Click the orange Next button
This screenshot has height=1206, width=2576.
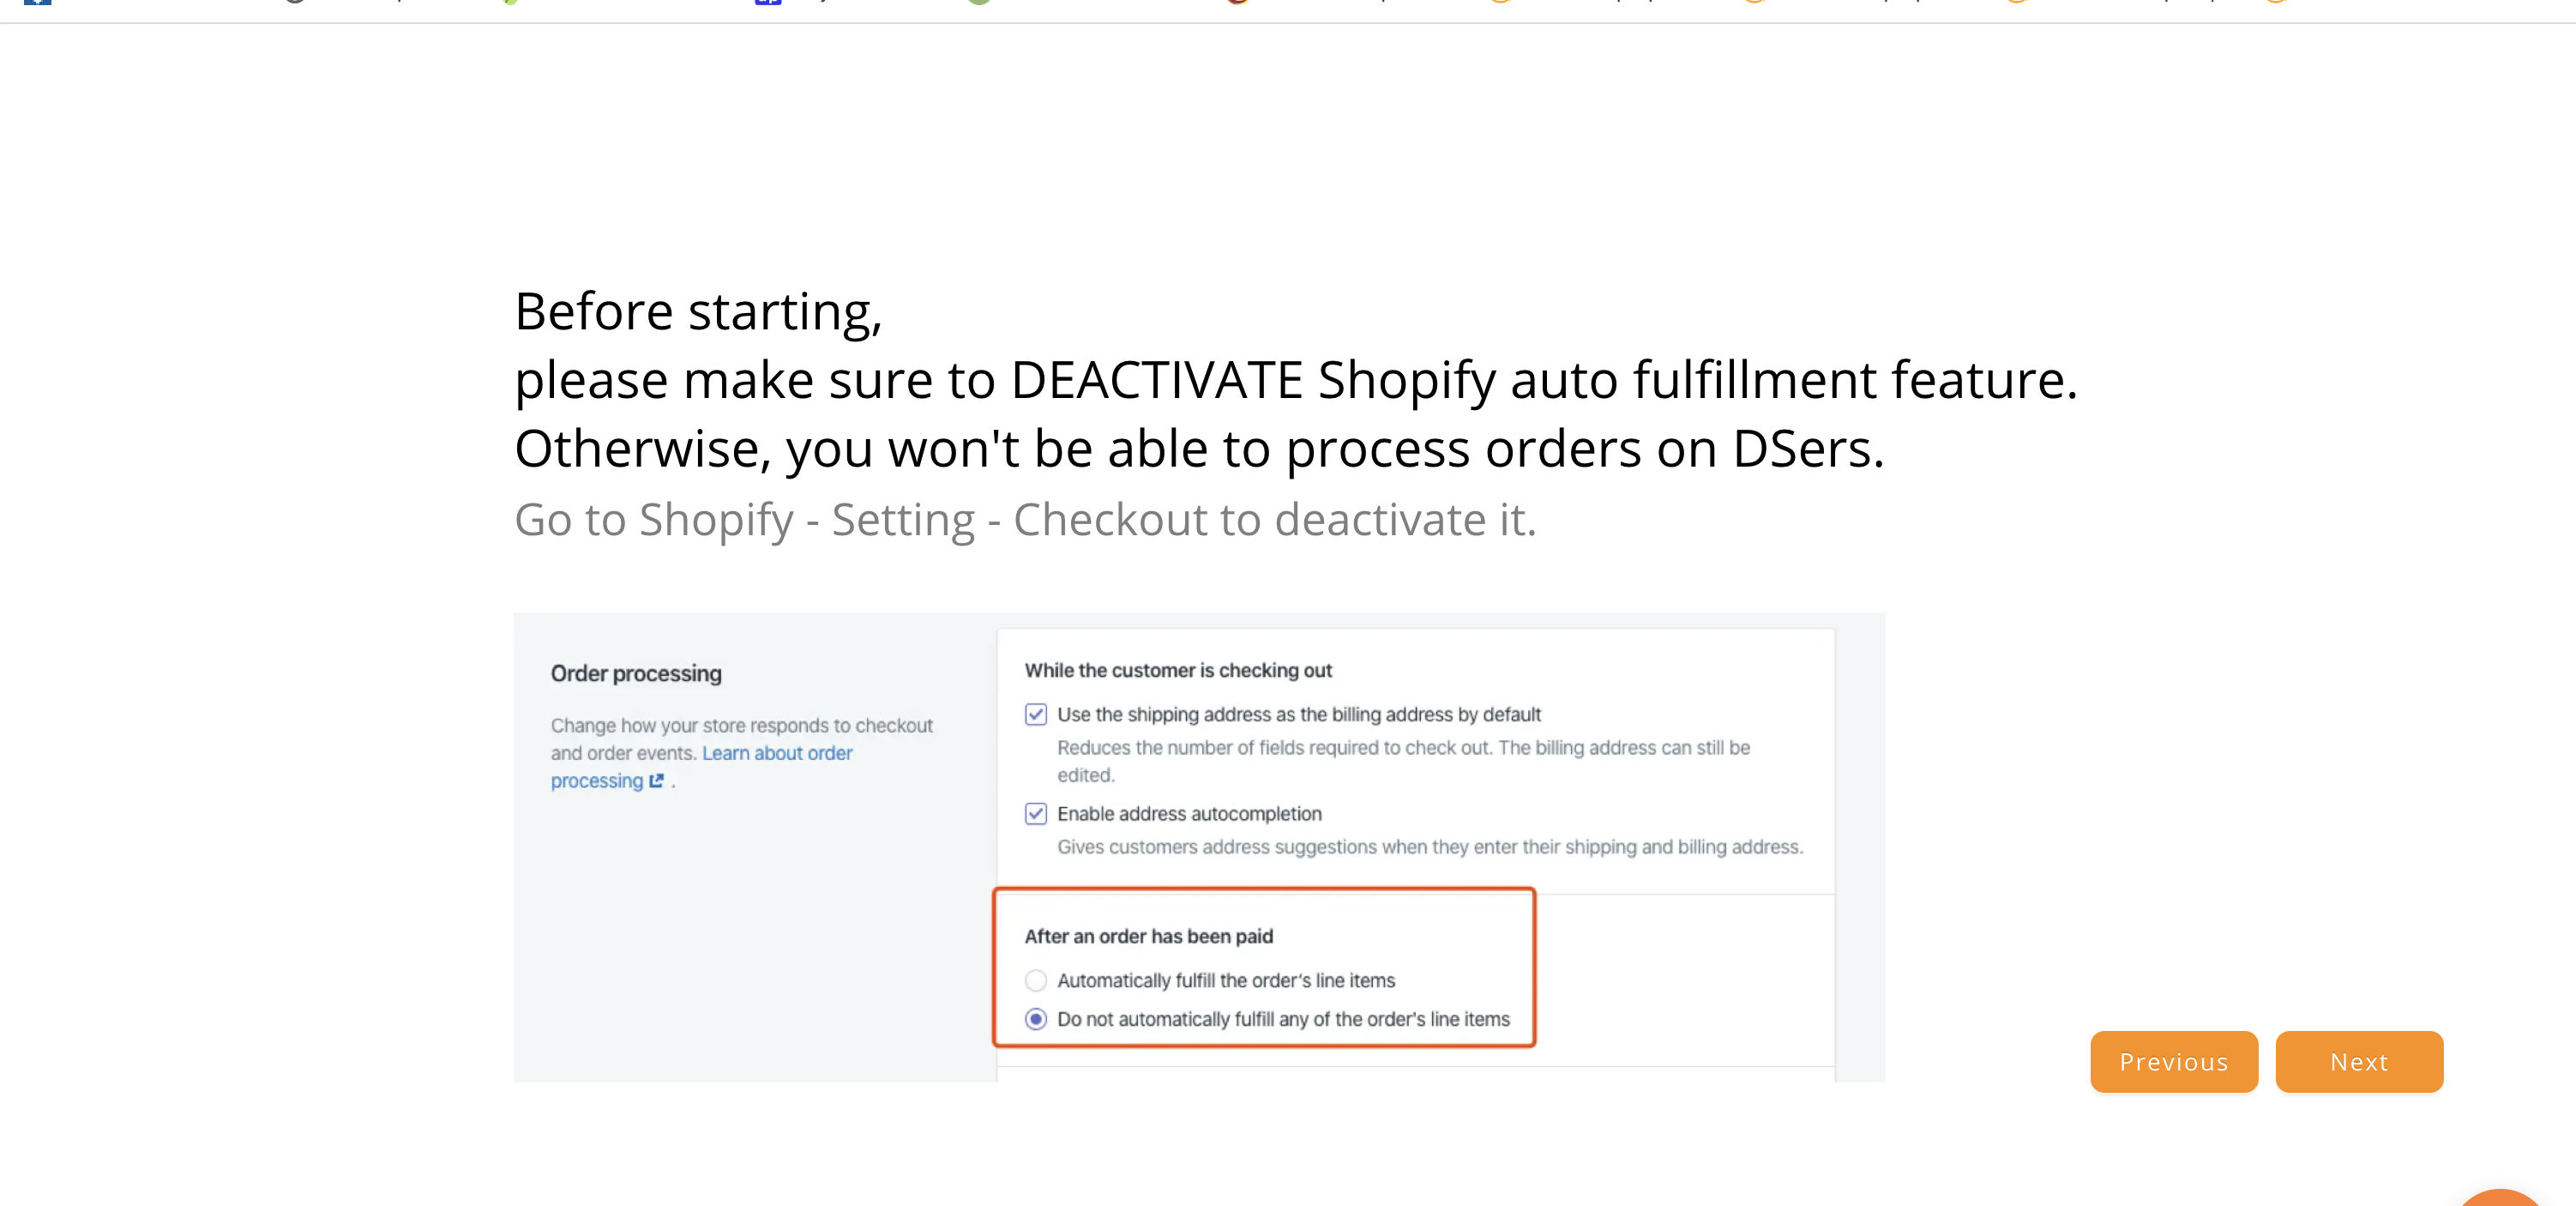[x=2359, y=1061]
